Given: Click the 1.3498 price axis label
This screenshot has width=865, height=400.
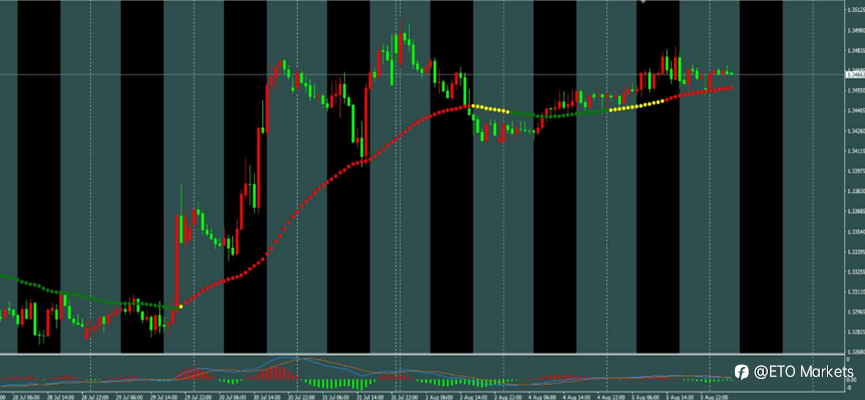Looking at the screenshot, I should tap(857, 30).
